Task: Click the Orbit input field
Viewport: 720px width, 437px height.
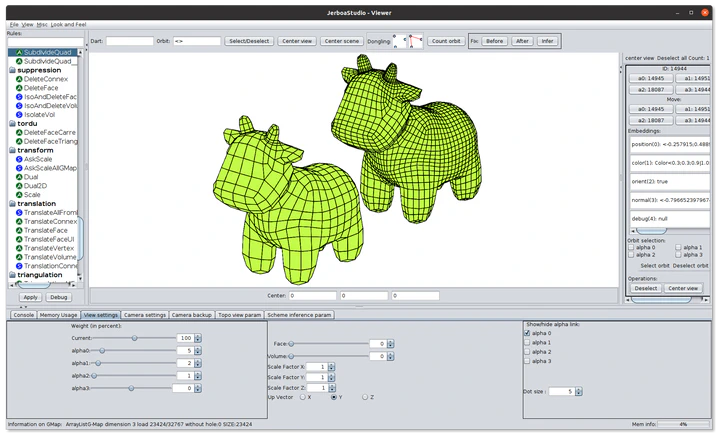Action: coord(197,41)
